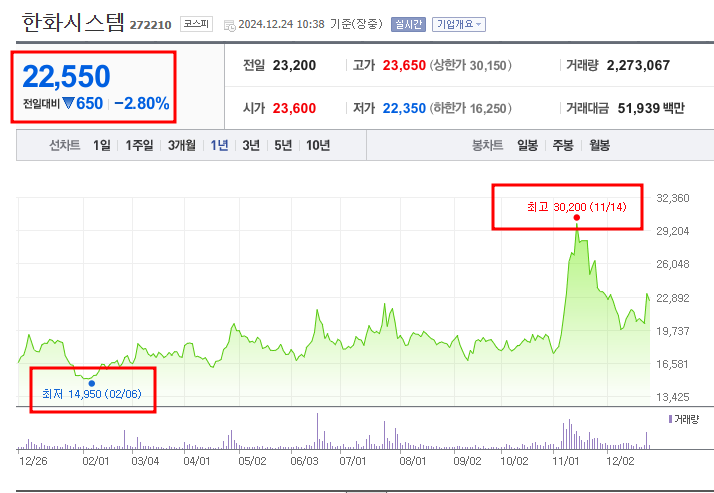Click the down arrow change indicator icon

pos(68,103)
